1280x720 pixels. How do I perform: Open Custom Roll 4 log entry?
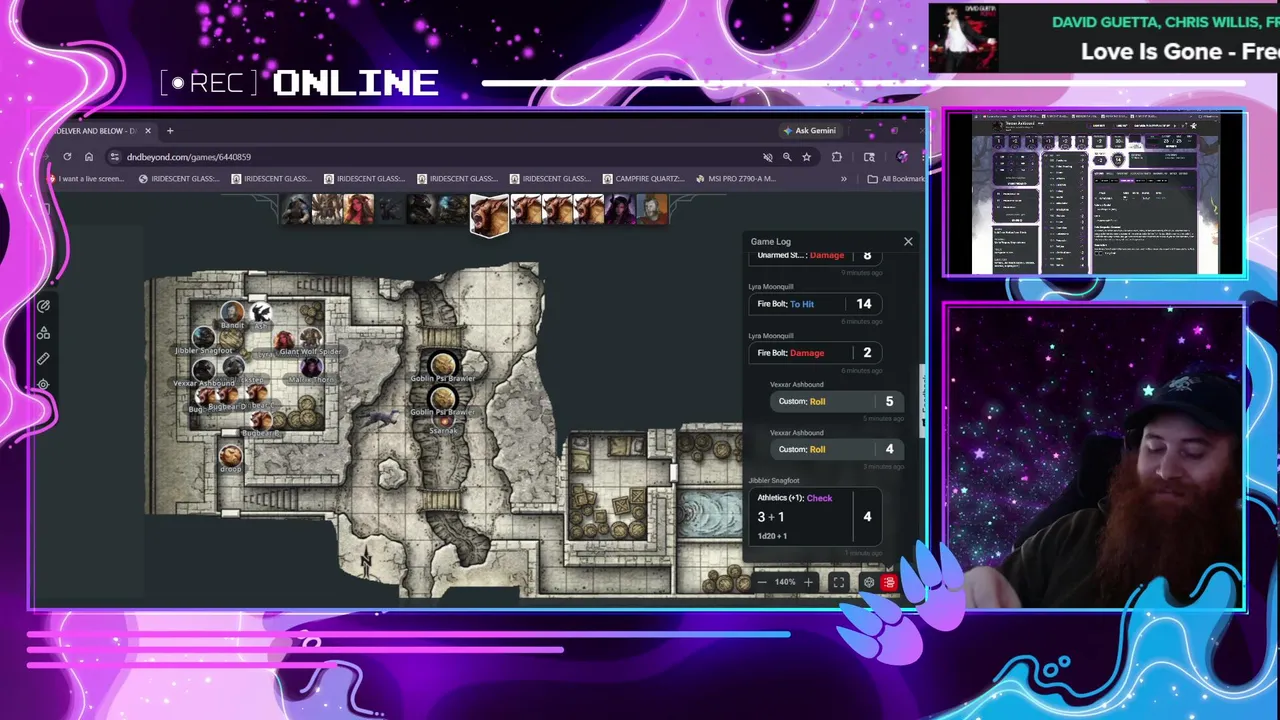tap(837, 449)
